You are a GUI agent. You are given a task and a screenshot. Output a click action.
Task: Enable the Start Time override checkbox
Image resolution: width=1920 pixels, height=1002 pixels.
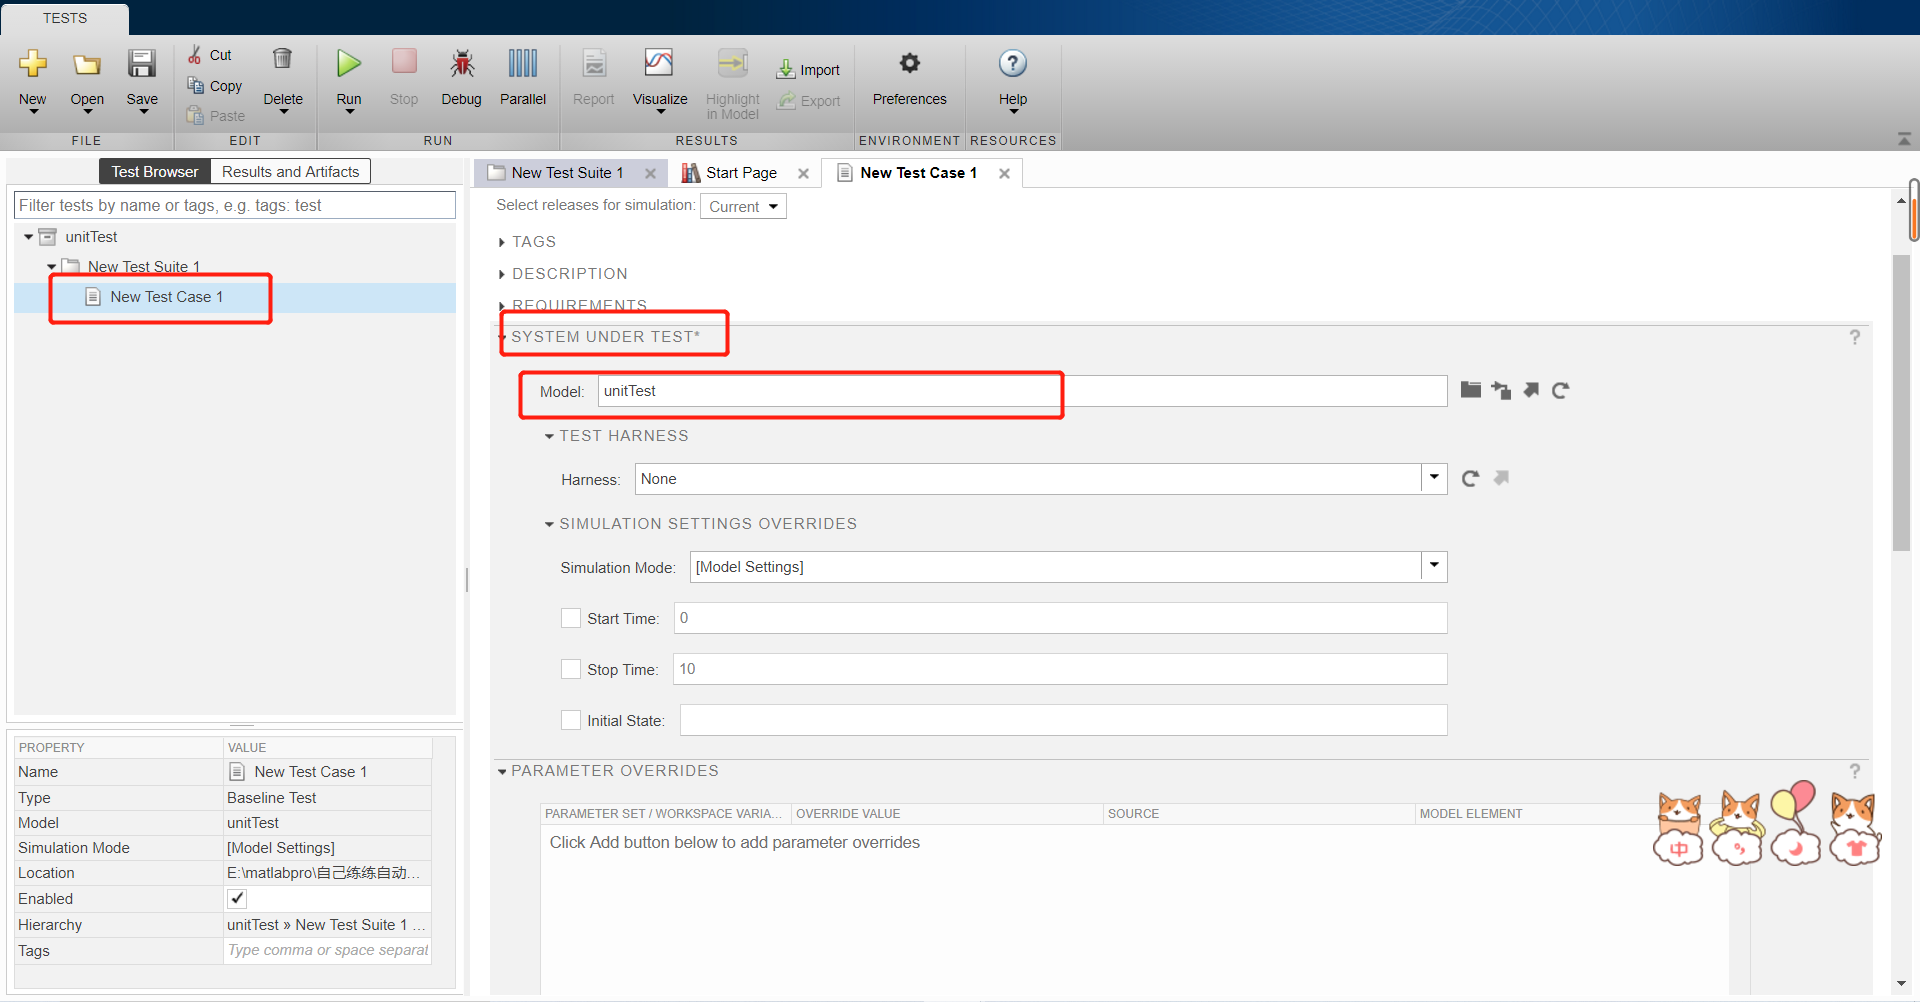(570, 618)
